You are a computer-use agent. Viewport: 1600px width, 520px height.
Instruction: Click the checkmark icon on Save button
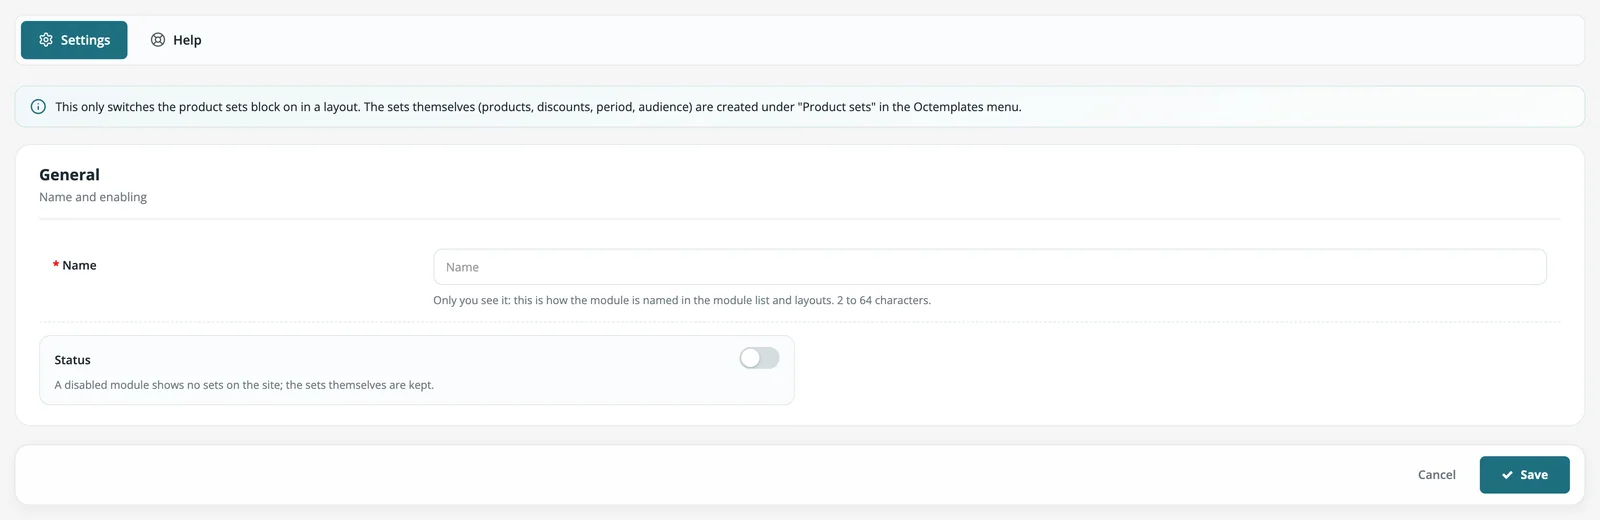click(x=1507, y=475)
